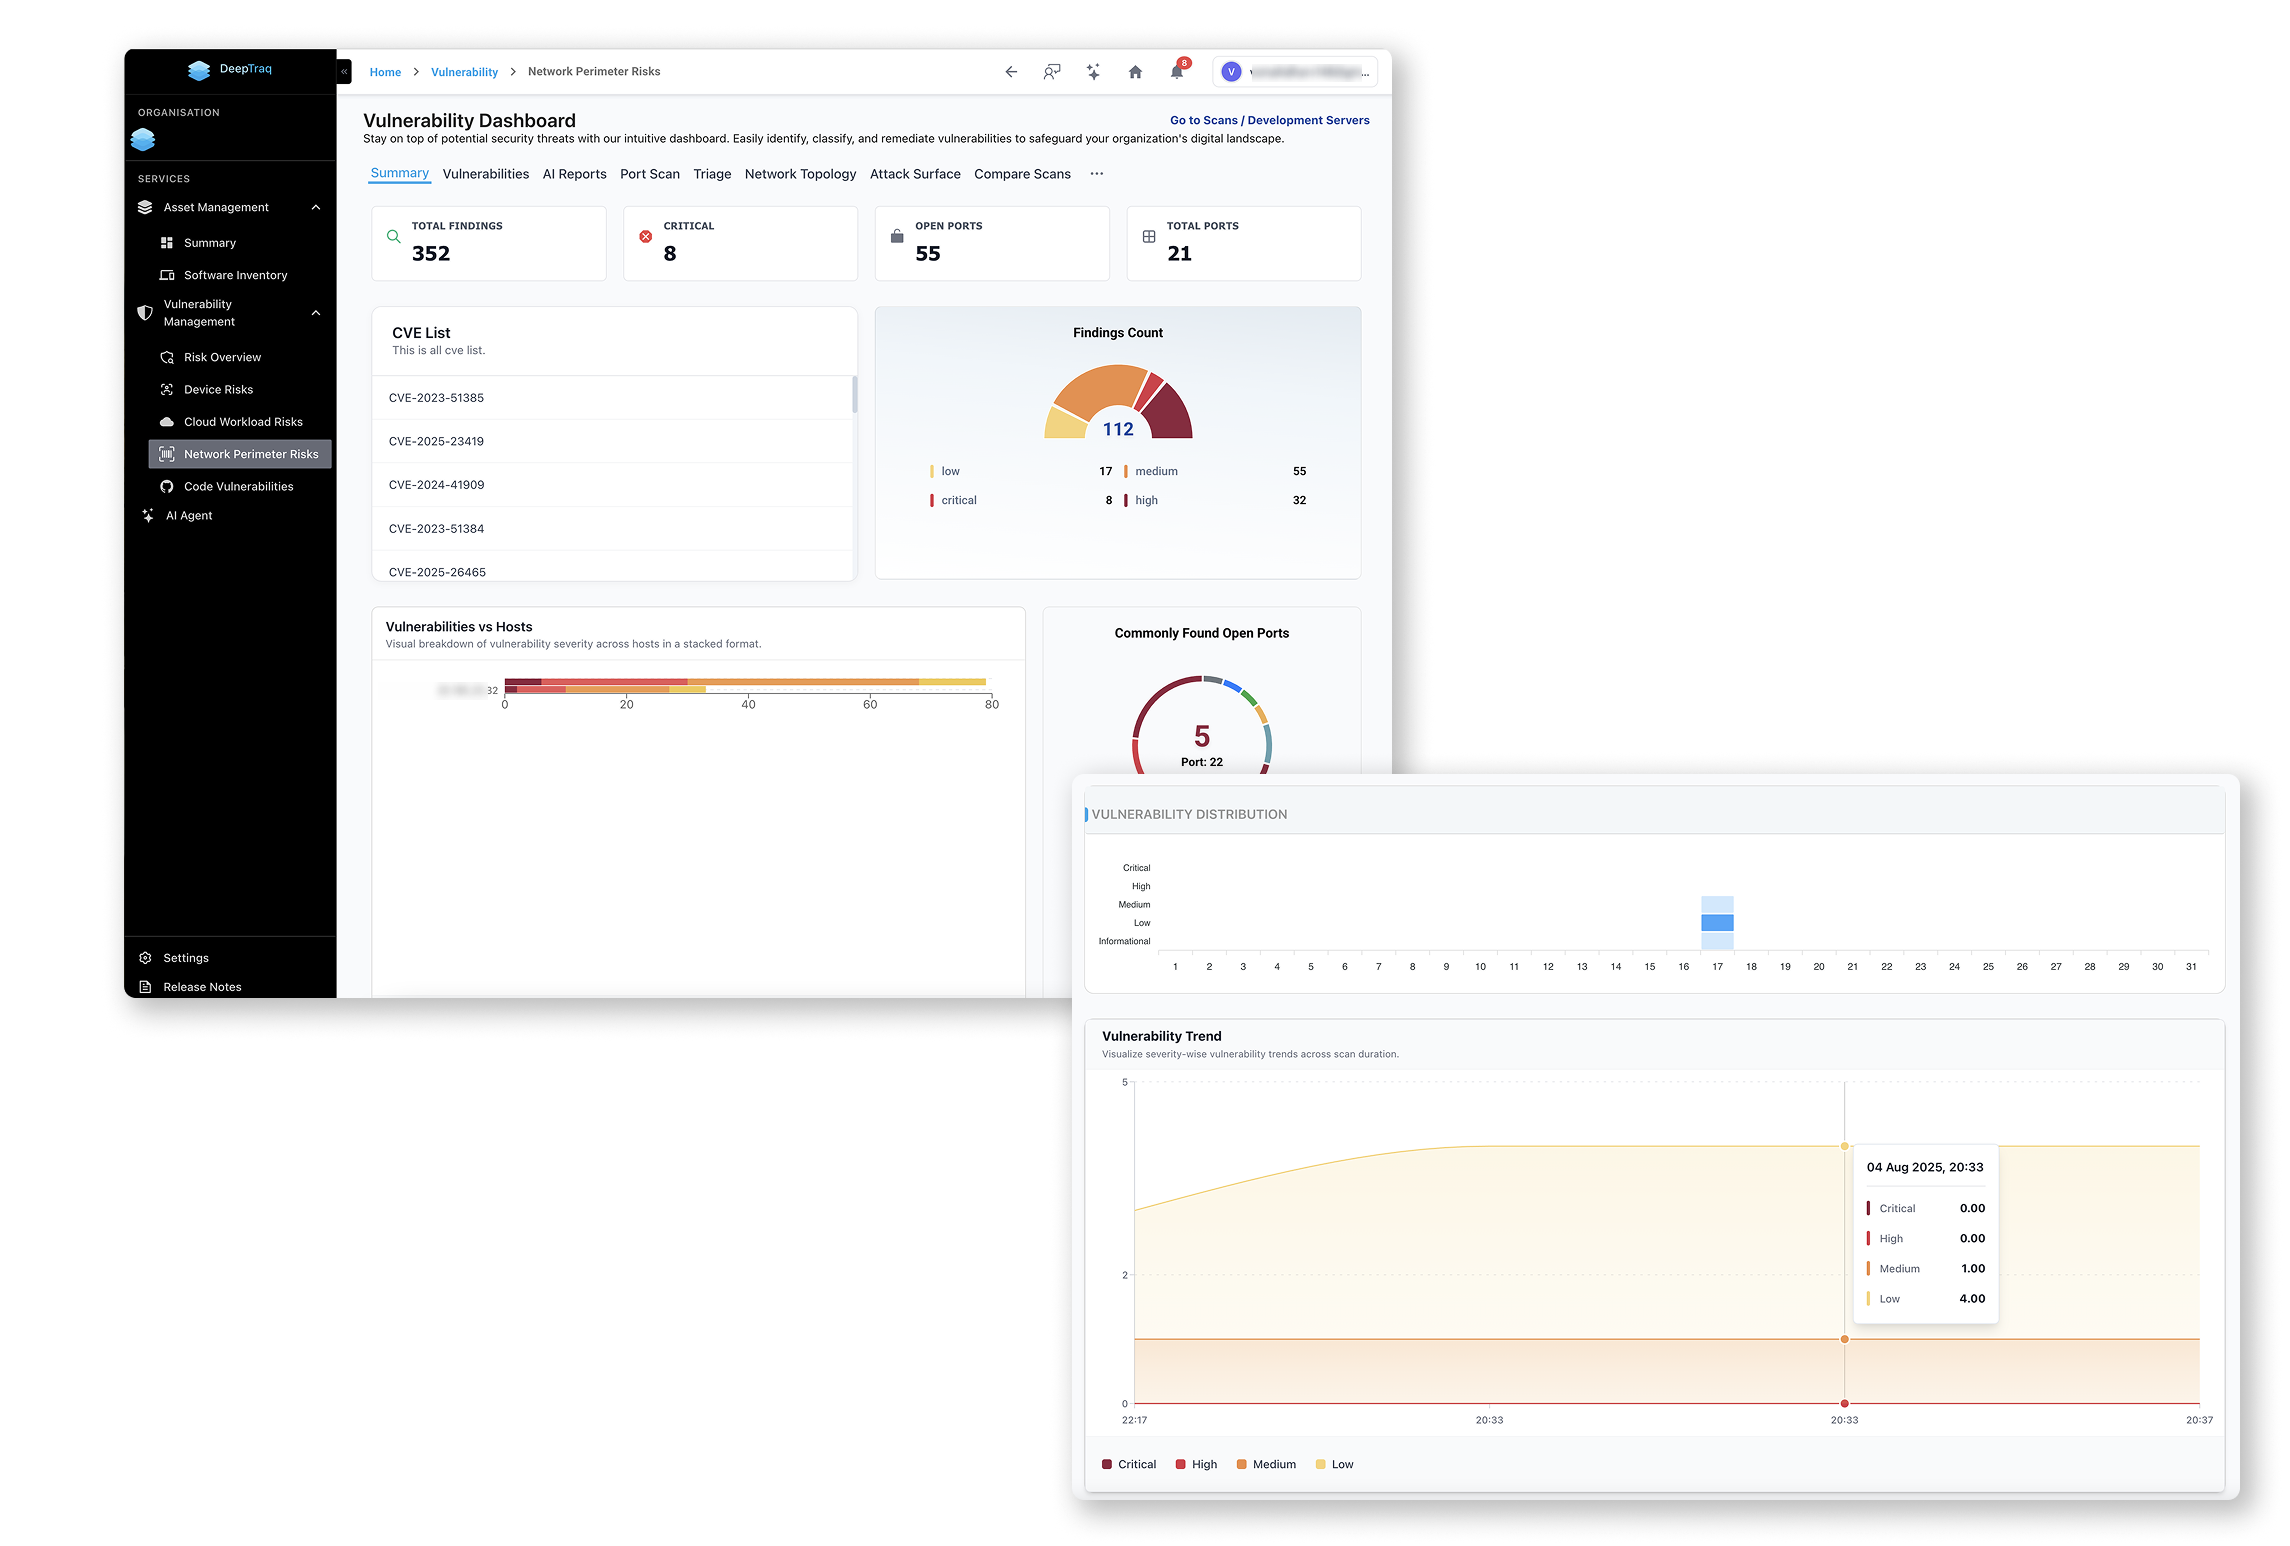
Task: Click the Asset Management layers icon
Action: click(x=145, y=207)
